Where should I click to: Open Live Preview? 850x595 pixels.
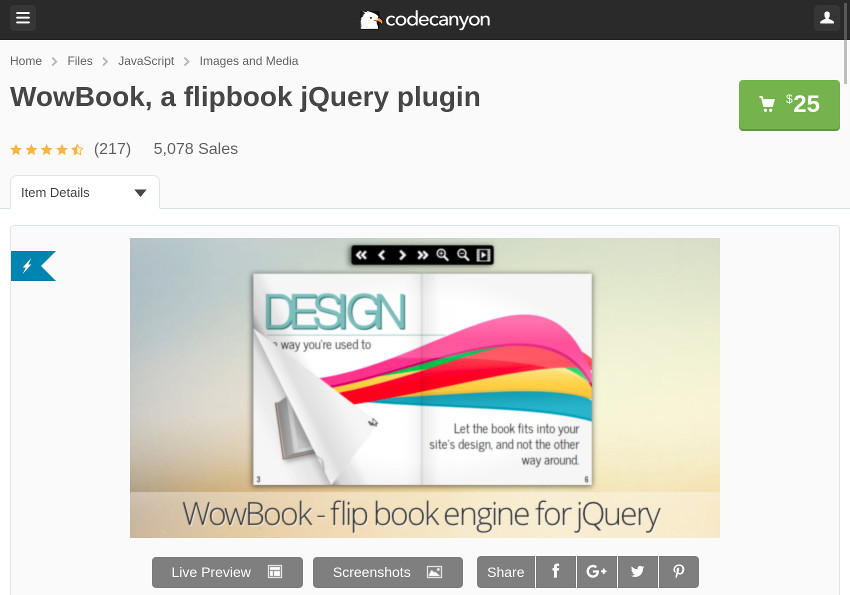pyautogui.click(x=227, y=572)
